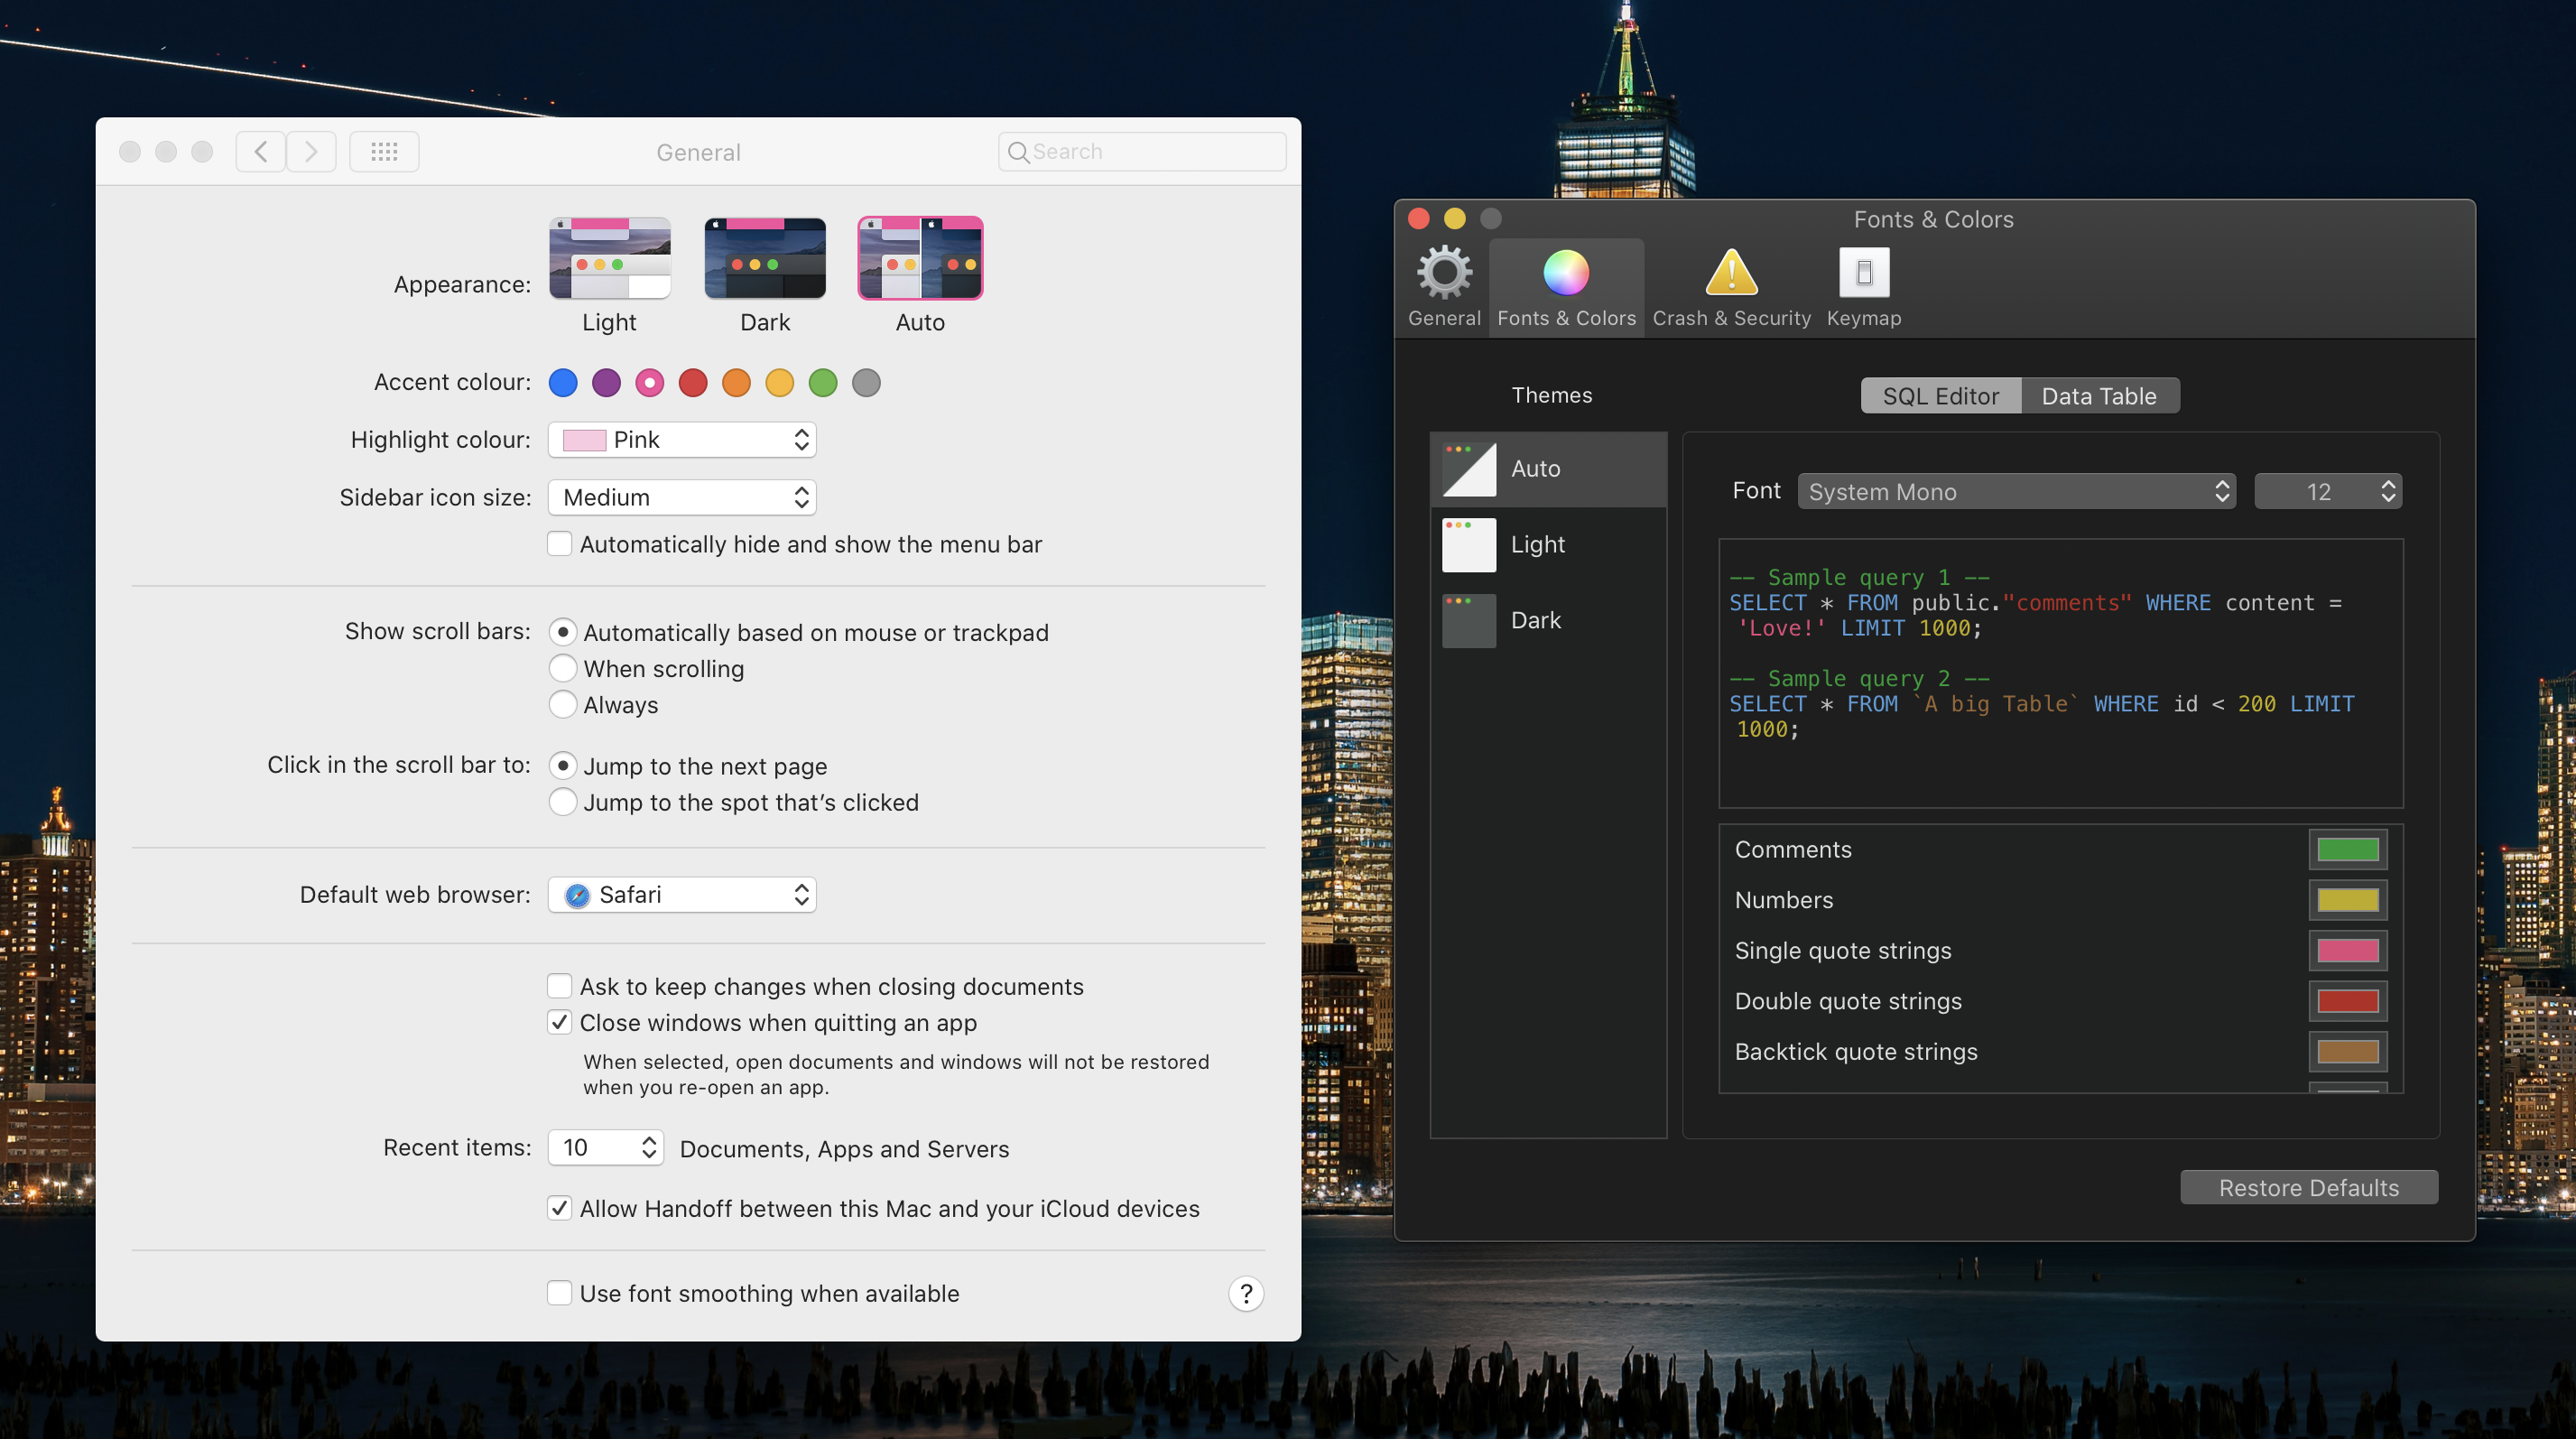Pick the blue accent colour
The image size is (2576, 1439).
click(x=563, y=383)
